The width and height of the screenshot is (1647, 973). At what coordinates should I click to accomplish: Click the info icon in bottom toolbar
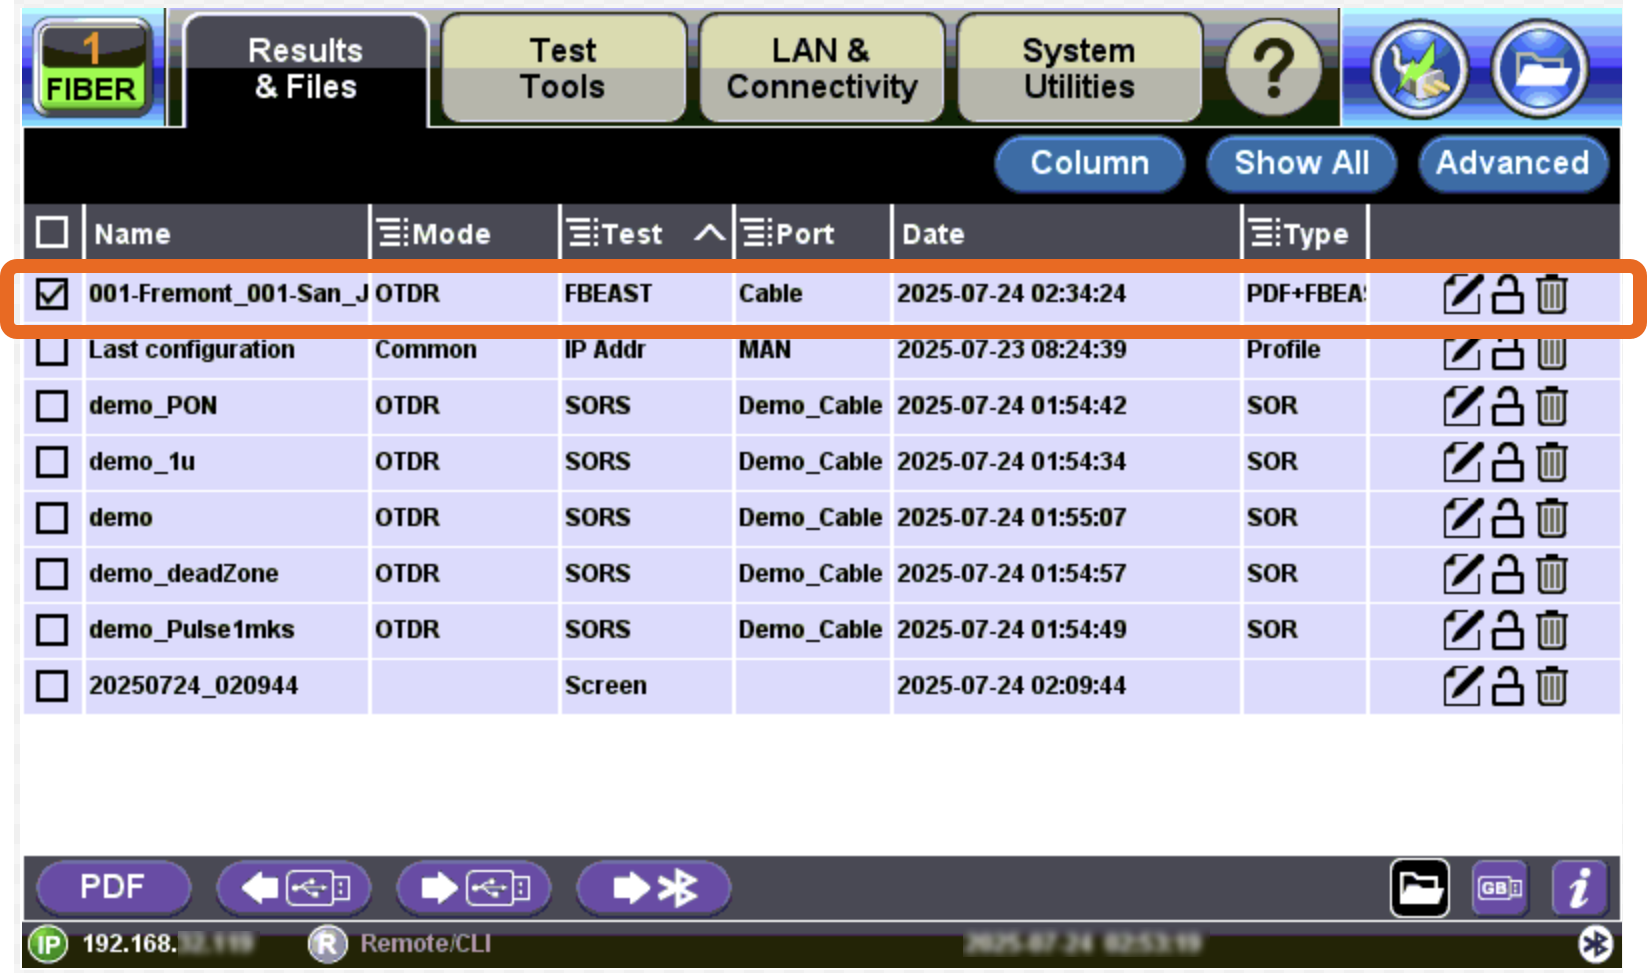(x=1578, y=888)
